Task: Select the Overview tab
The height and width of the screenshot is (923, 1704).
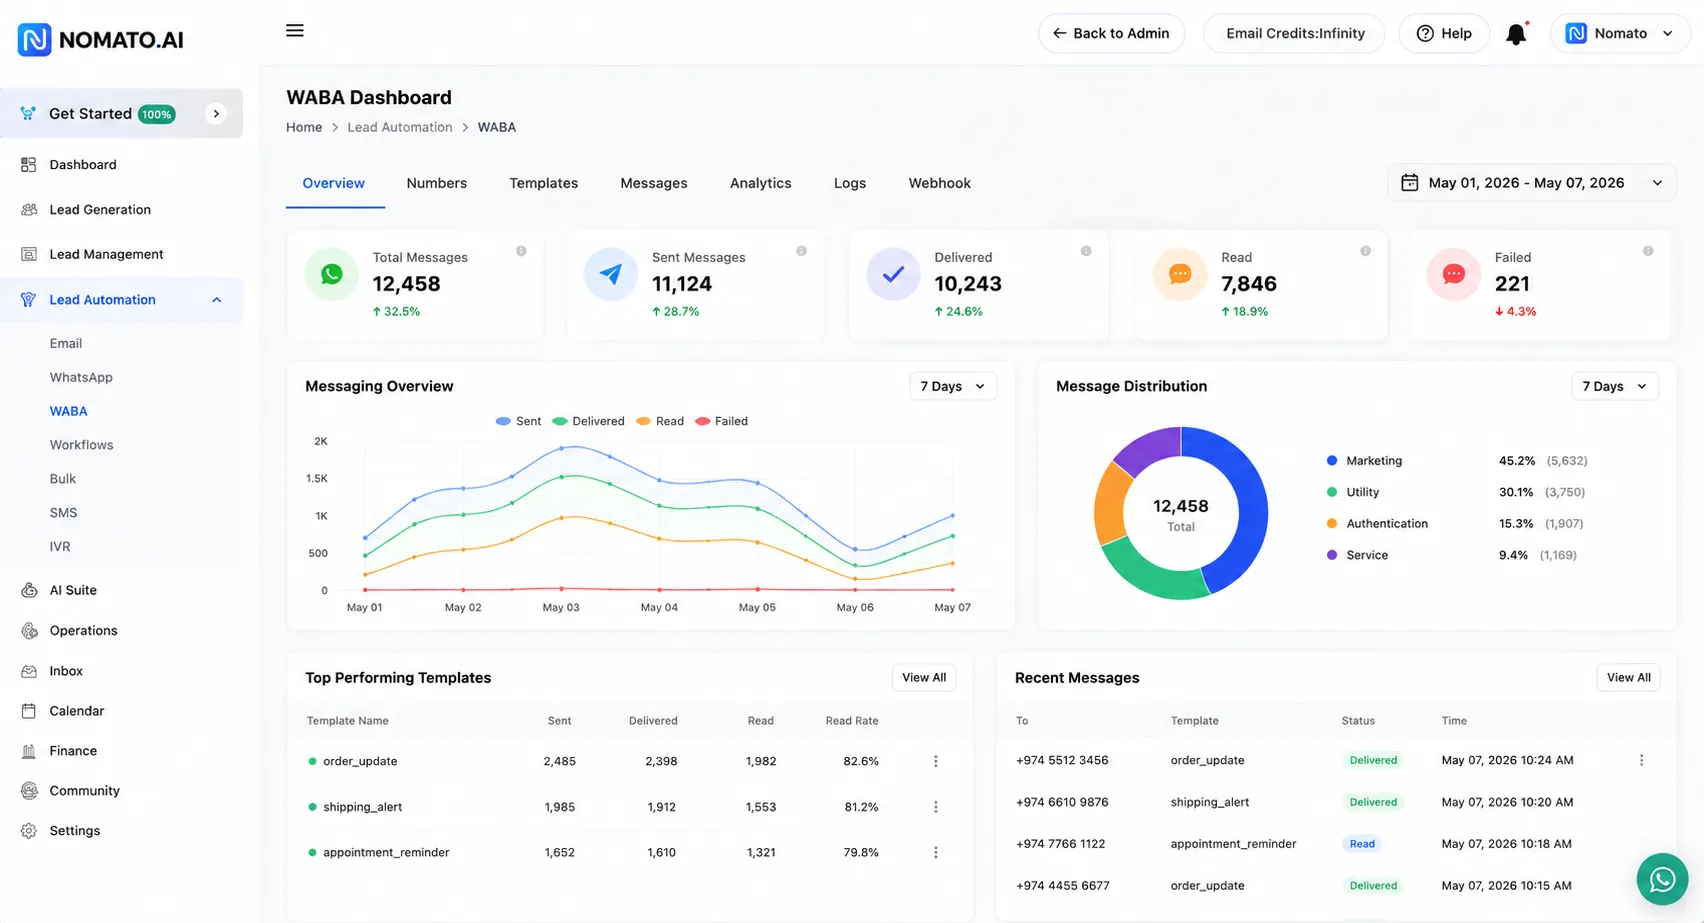Action: pos(334,184)
